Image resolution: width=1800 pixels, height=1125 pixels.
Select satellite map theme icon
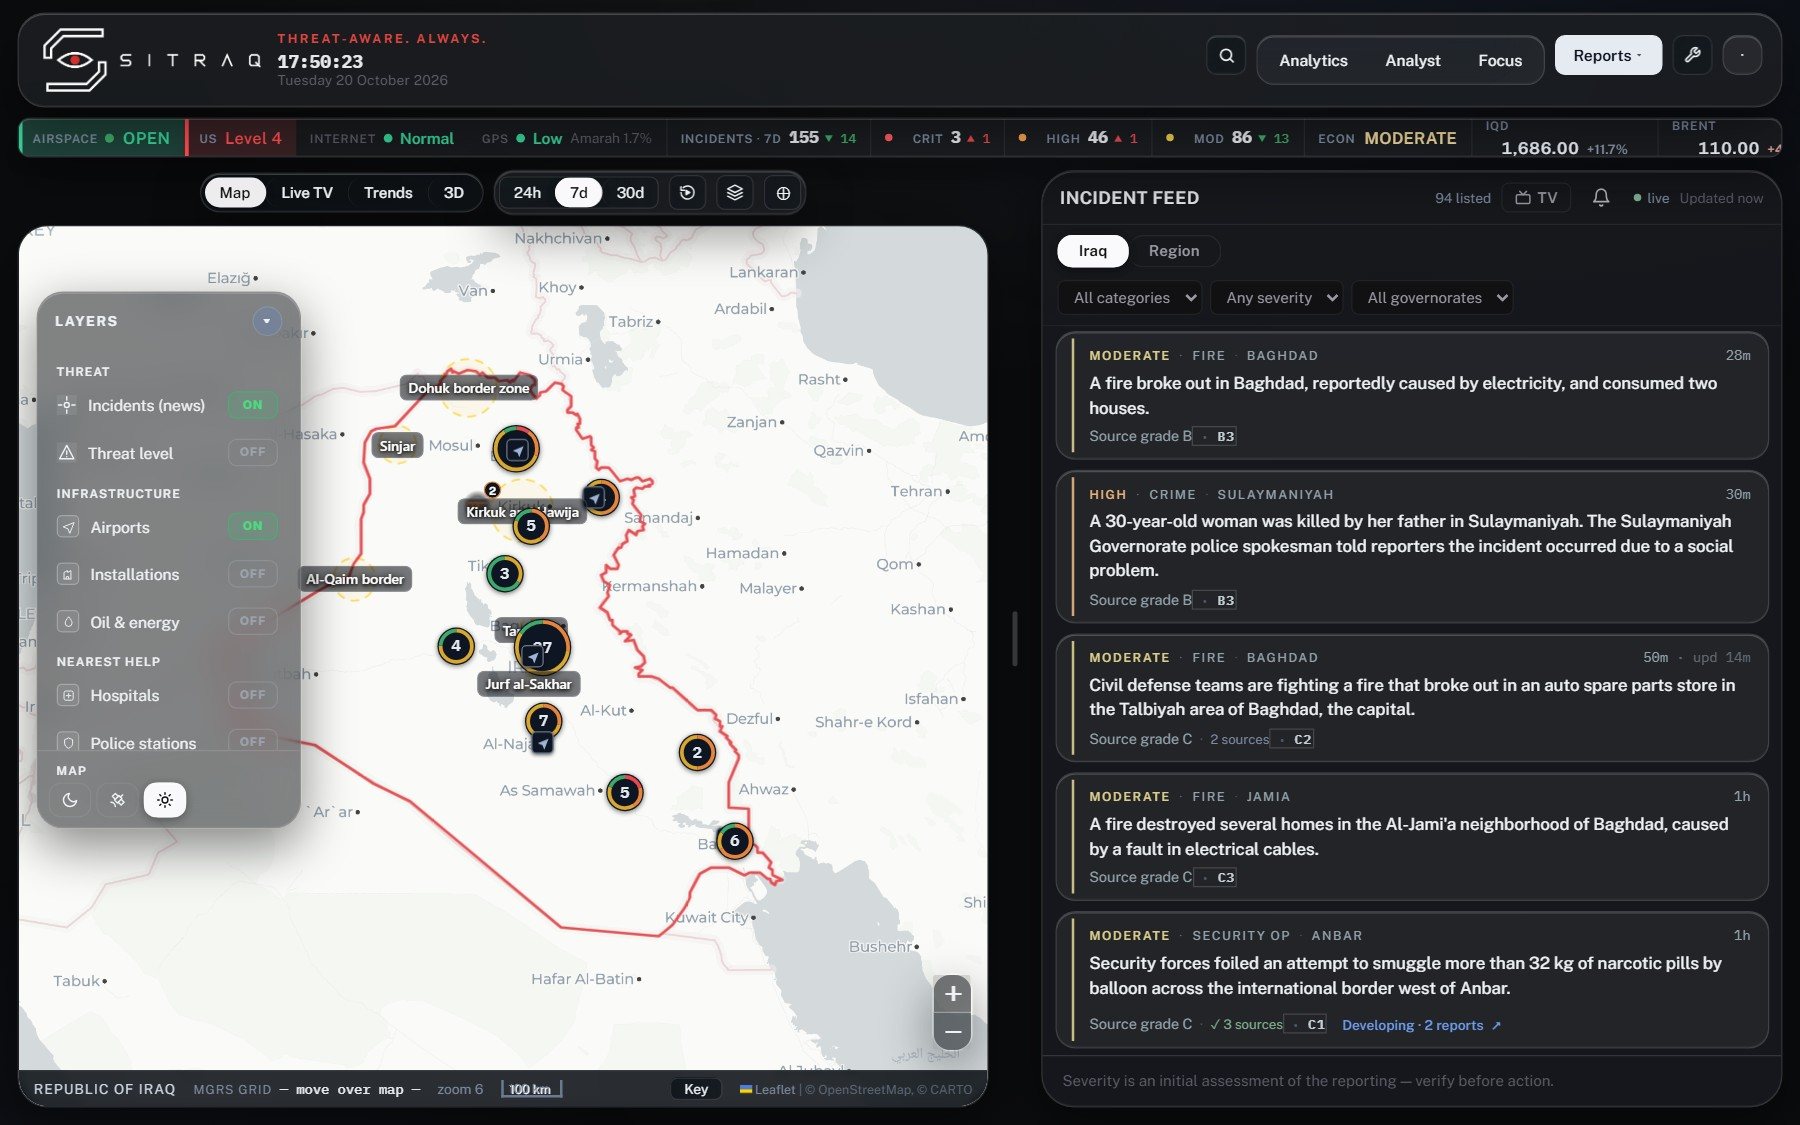click(117, 800)
